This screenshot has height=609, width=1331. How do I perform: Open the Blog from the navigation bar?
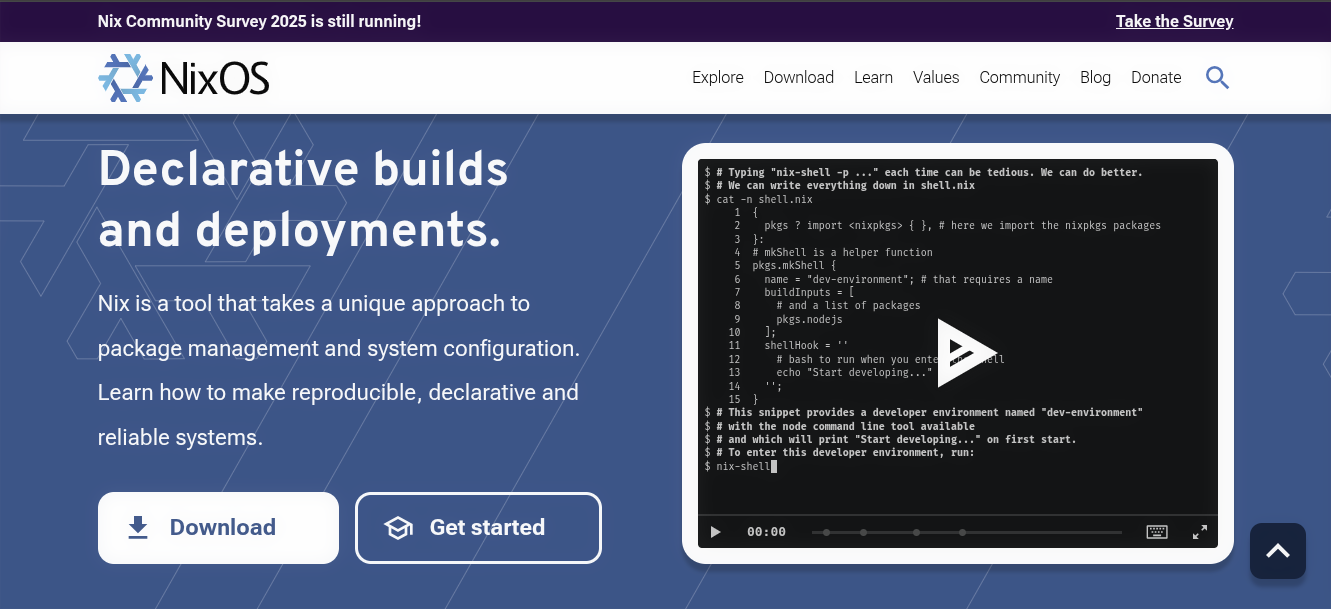click(x=1095, y=77)
